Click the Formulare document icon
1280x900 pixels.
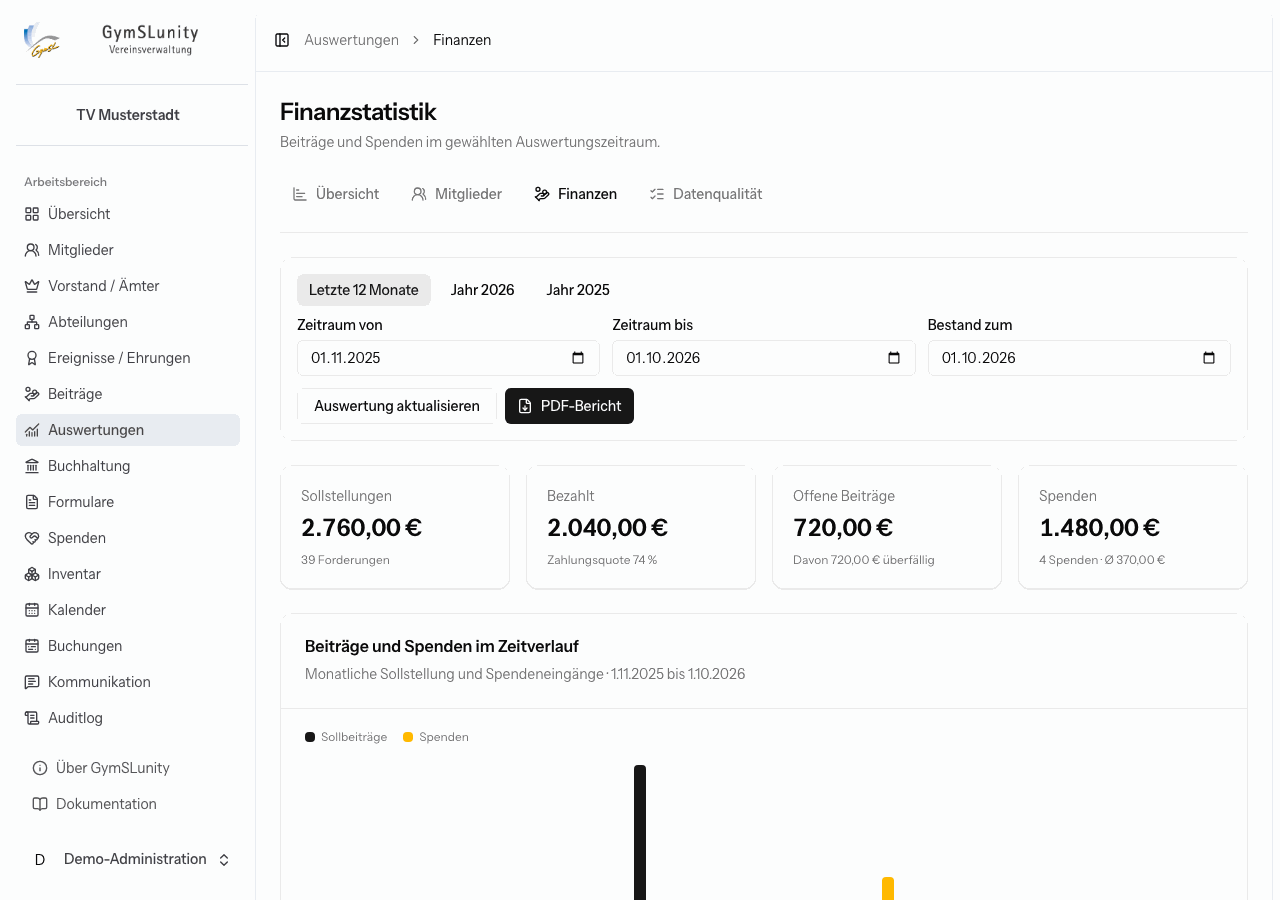coord(32,502)
